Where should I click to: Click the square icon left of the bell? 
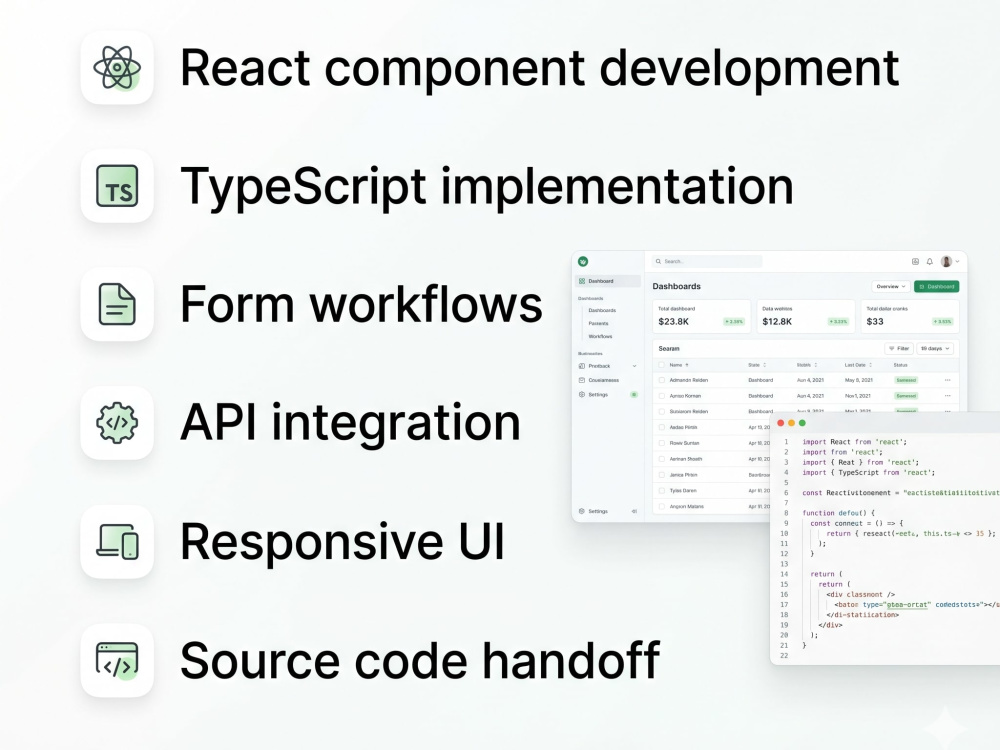(x=915, y=261)
